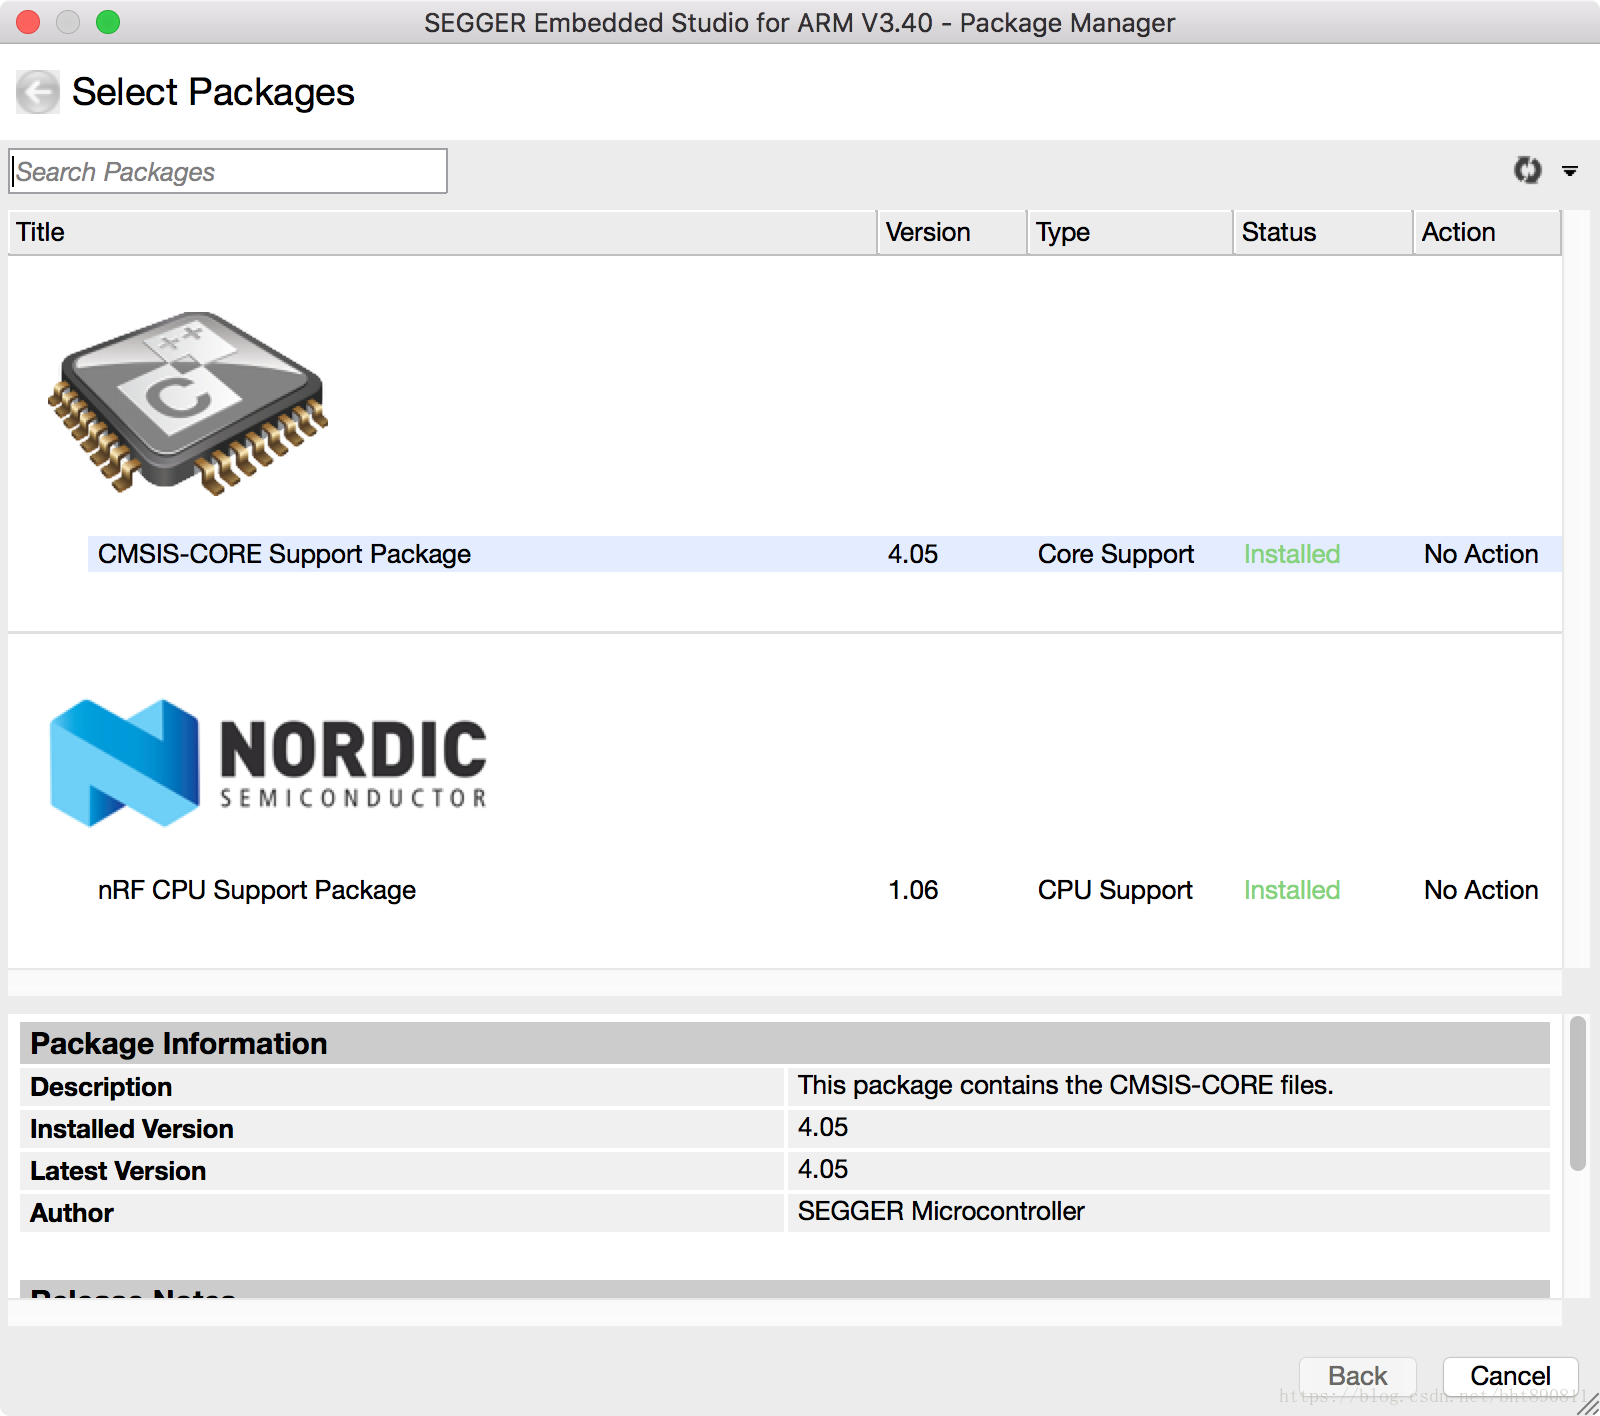Viewport: 1600px width, 1416px height.
Task: Select the CMSIS-CORE Support Package row
Action: tap(824, 554)
